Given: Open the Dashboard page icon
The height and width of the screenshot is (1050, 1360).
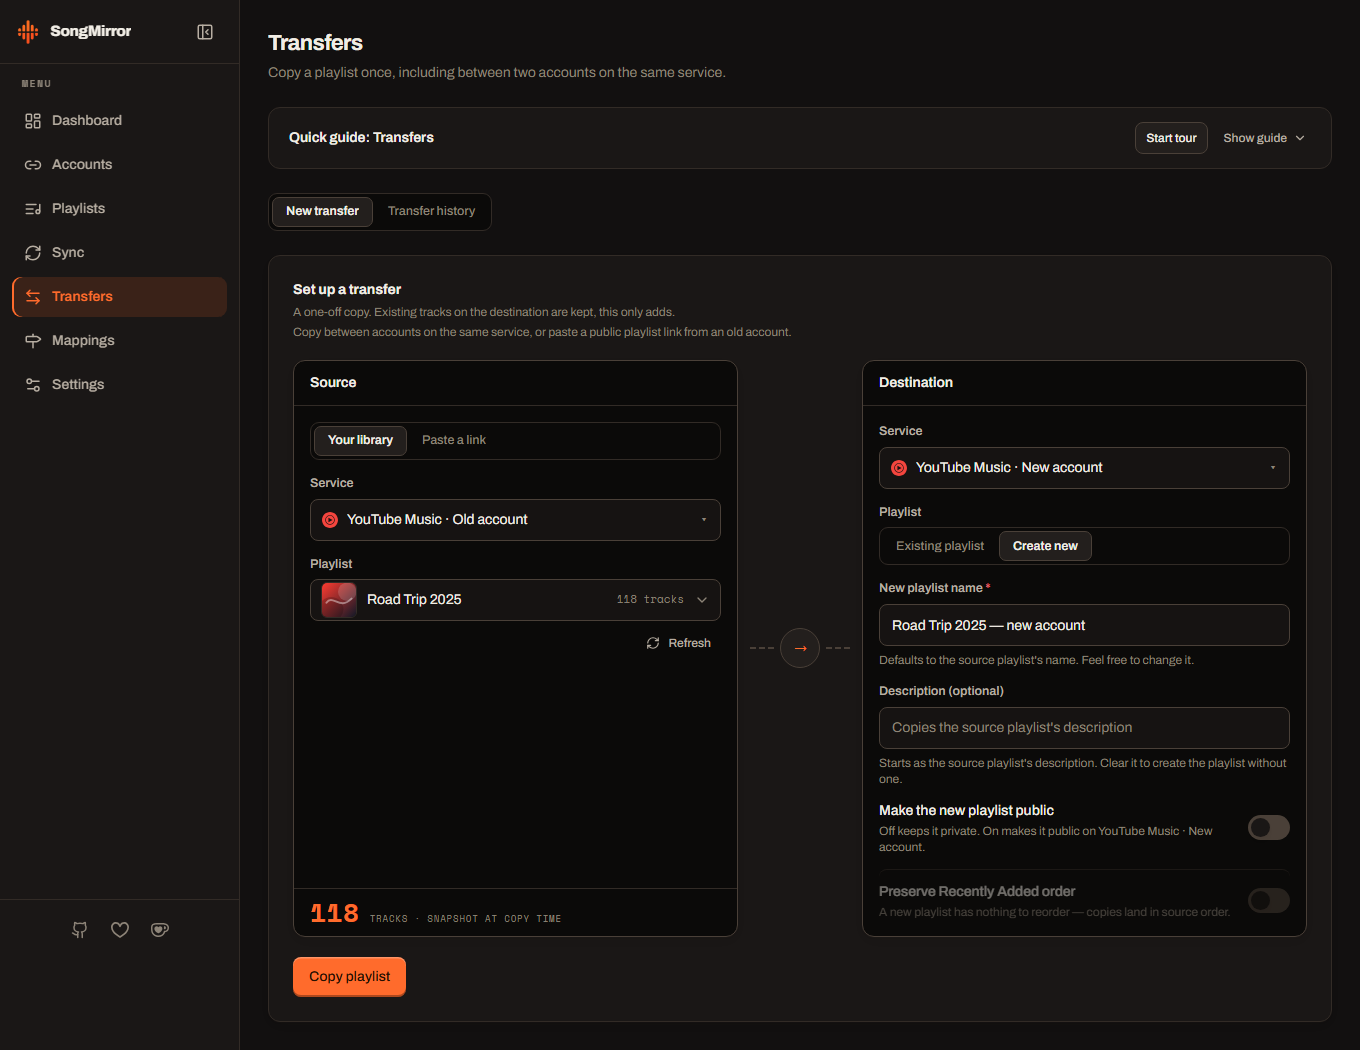Looking at the screenshot, I should pos(33,121).
